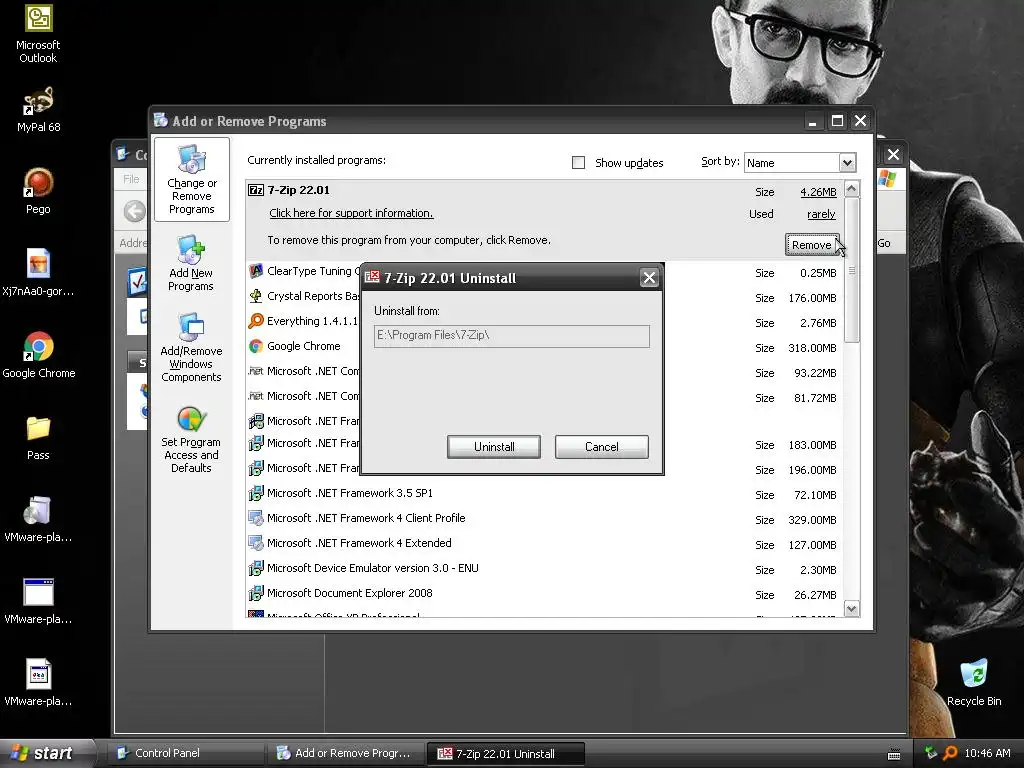The image size is (1024, 768).
Task: Select Change or Remove Programs icon
Action: click(191, 179)
